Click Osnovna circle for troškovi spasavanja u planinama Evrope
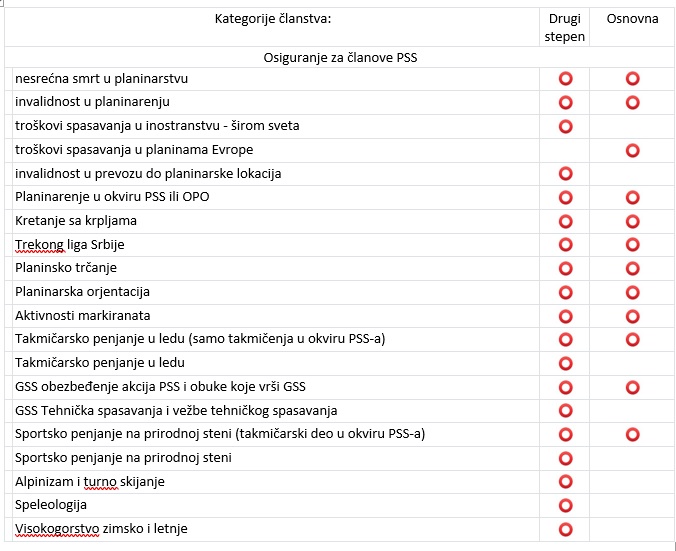The height and width of the screenshot is (551, 676). click(632, 150)
